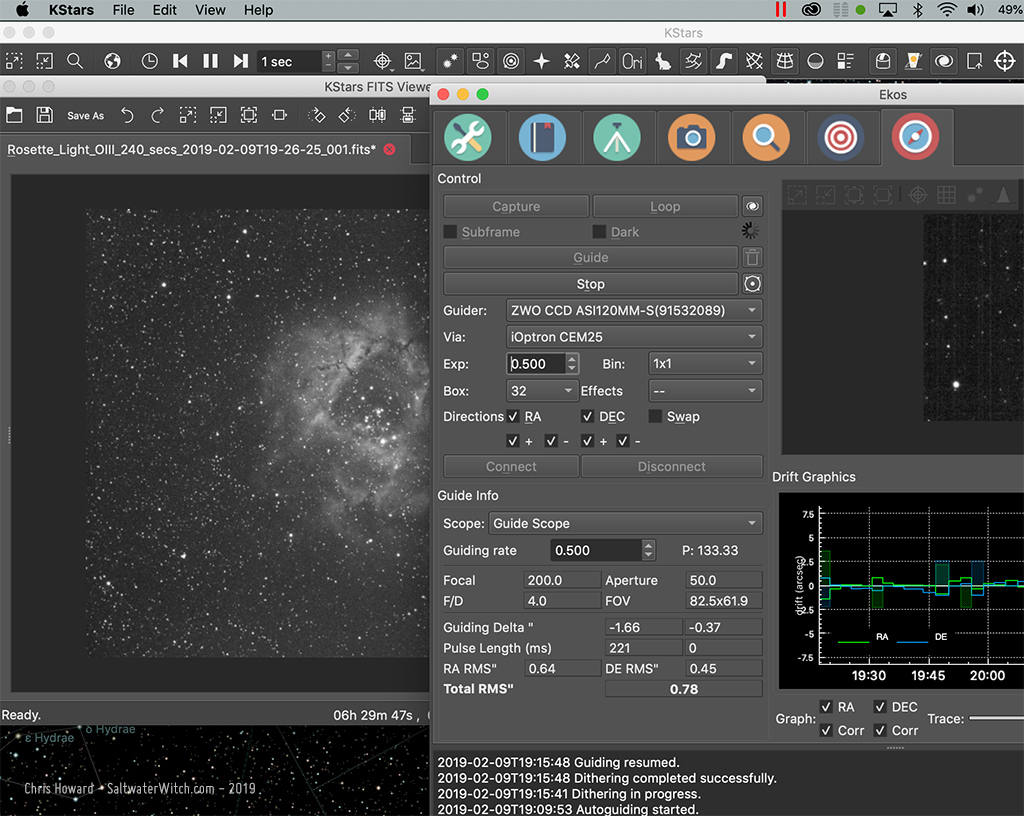Pause the KStars simulation clock

(210, 61)
